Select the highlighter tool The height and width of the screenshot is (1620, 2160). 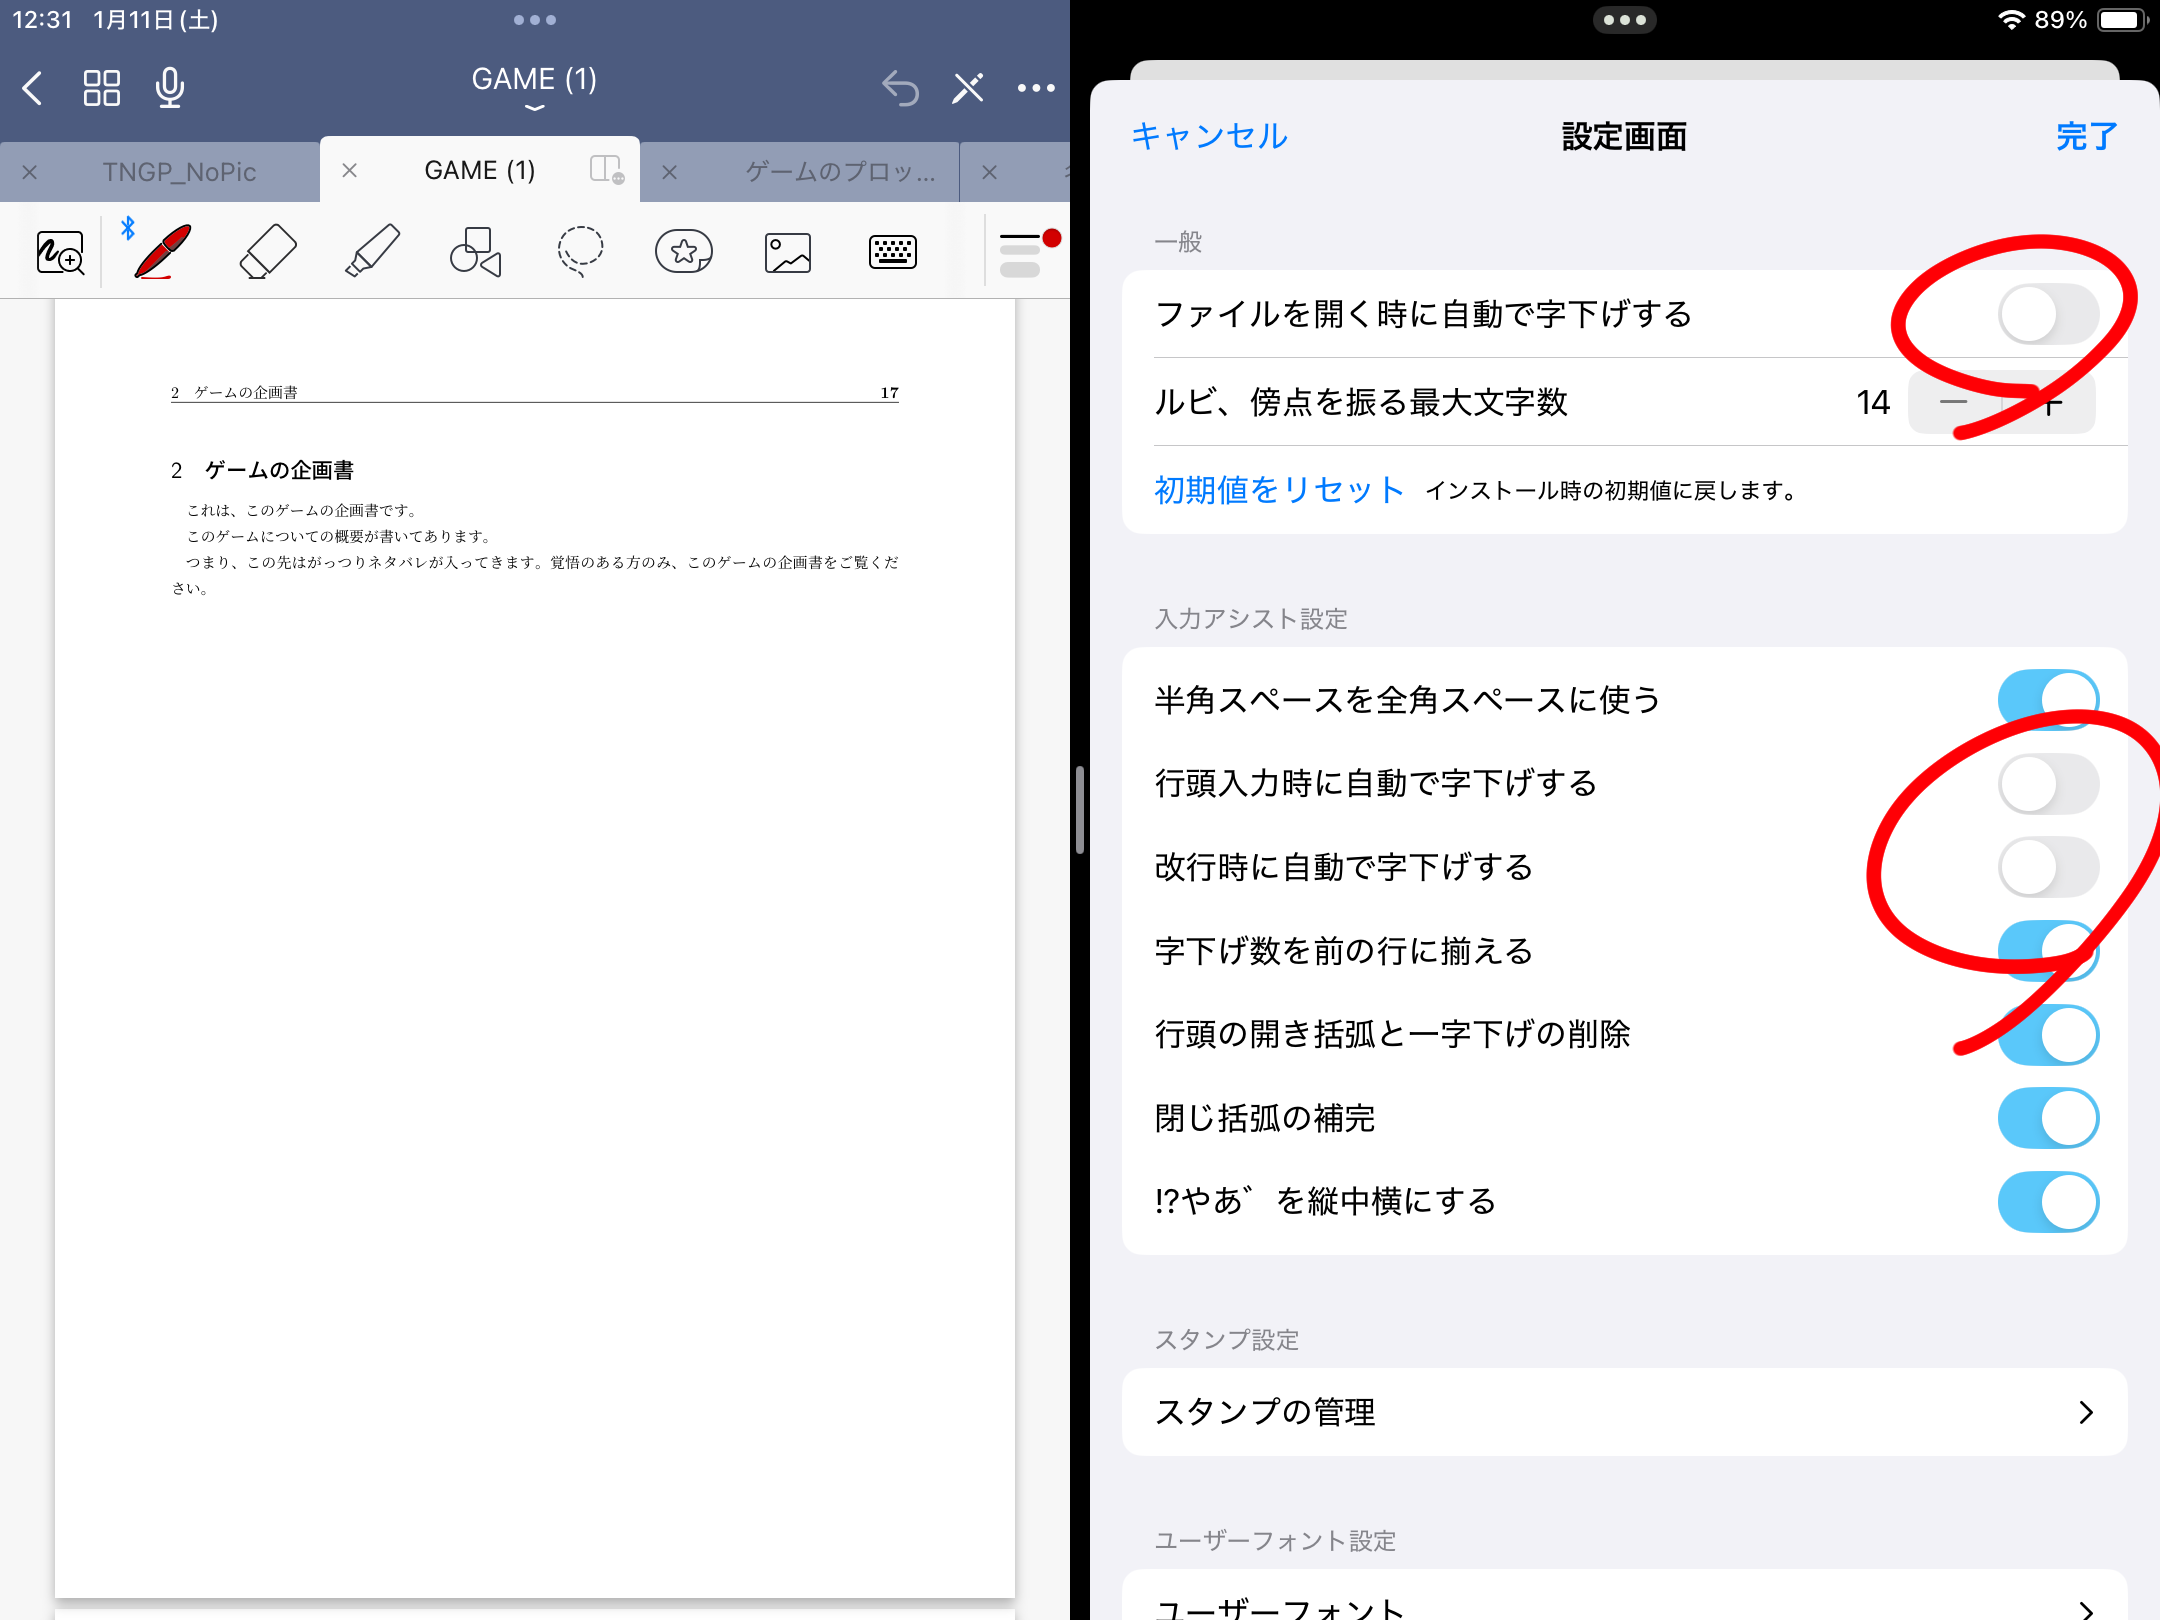[372, 251]
